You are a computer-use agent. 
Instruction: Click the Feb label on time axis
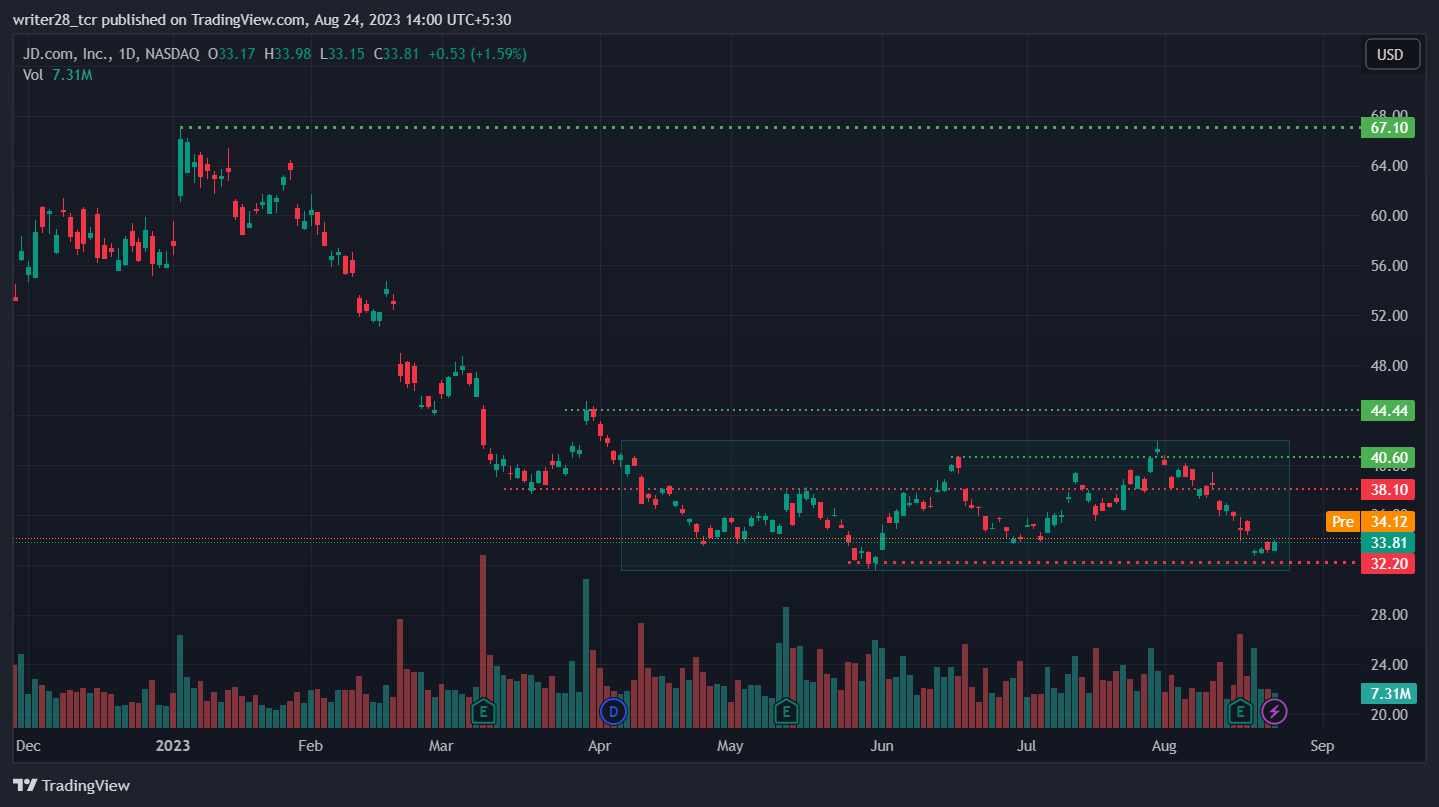(310, 746)
